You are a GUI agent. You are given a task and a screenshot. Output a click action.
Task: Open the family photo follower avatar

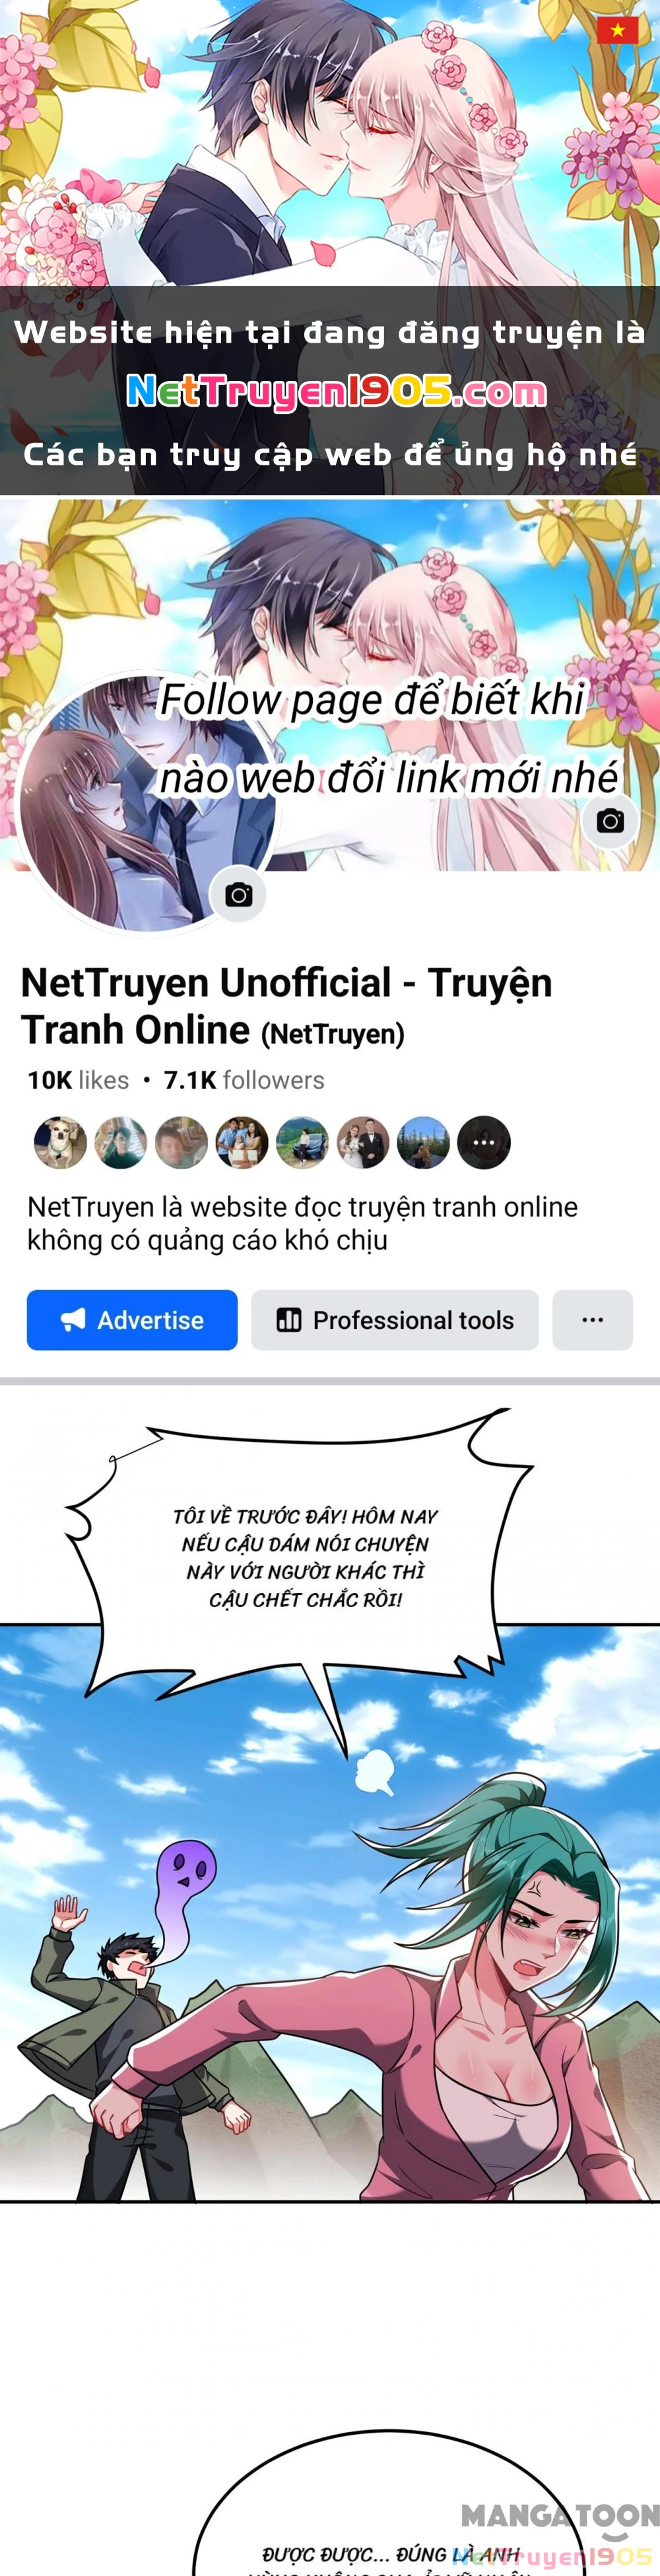pyautogui.click(x=242, y=1142)
